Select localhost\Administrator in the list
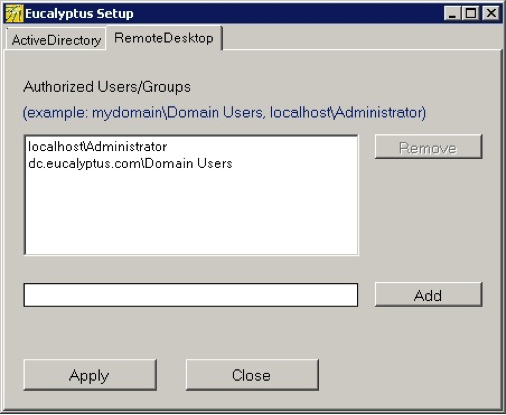Screen dimensions: 506x415 coord(97,147)
